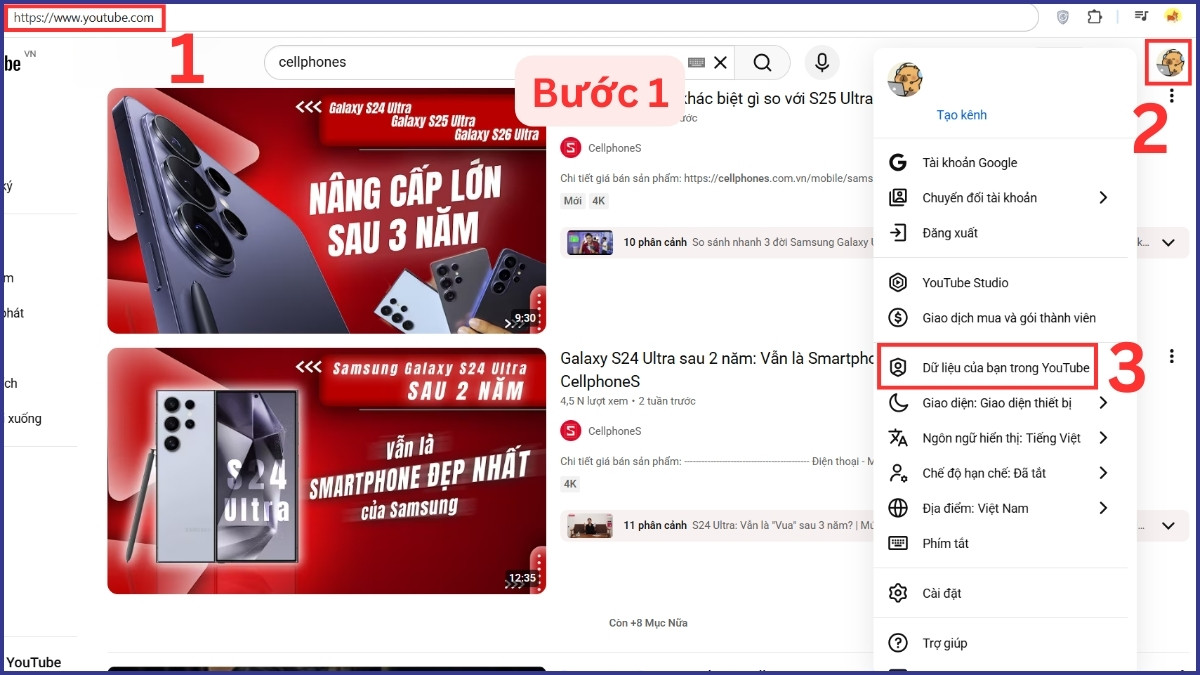The height and width of the screenshot is (675, 1200).
Task: Click the browser address bar showing youtube.com
Action: click(x=85, y=17)
